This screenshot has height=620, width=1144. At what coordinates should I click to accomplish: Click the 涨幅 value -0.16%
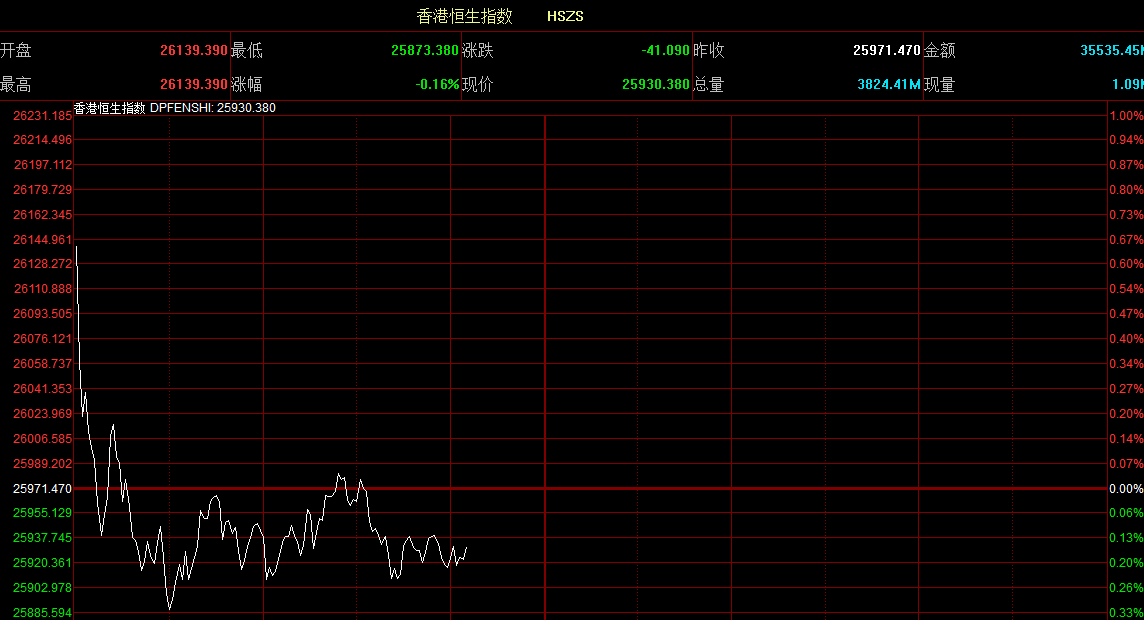(437, 85)
